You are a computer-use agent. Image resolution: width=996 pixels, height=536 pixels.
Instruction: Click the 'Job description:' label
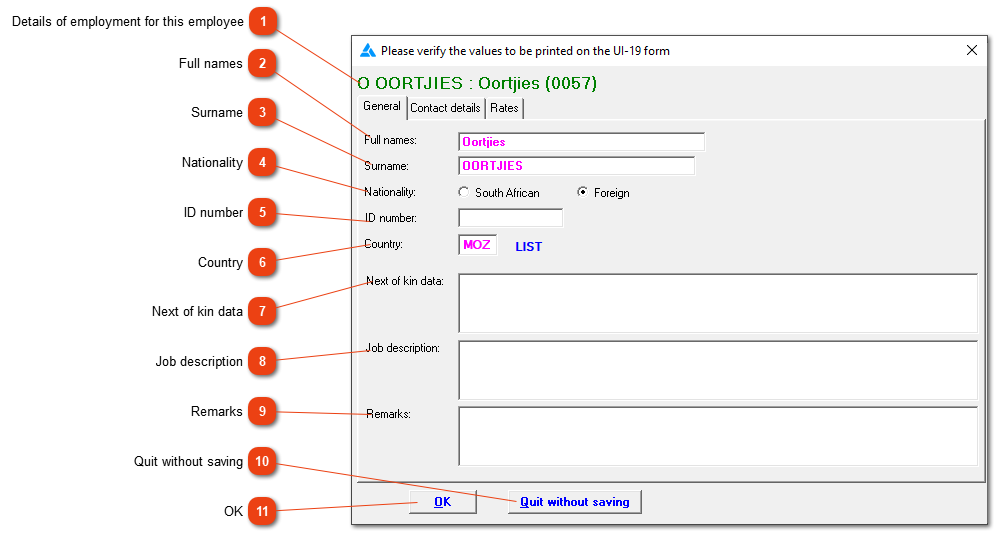403,348
